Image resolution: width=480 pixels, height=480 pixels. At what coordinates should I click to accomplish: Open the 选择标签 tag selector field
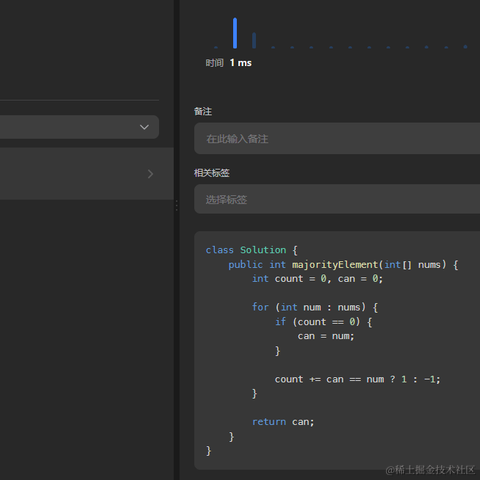(337, 199)
